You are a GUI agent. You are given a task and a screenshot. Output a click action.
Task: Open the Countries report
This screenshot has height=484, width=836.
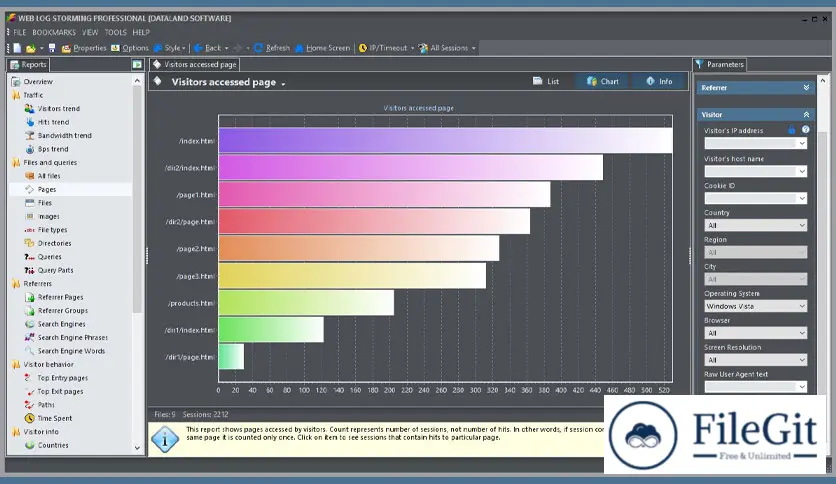click(52, 445)
